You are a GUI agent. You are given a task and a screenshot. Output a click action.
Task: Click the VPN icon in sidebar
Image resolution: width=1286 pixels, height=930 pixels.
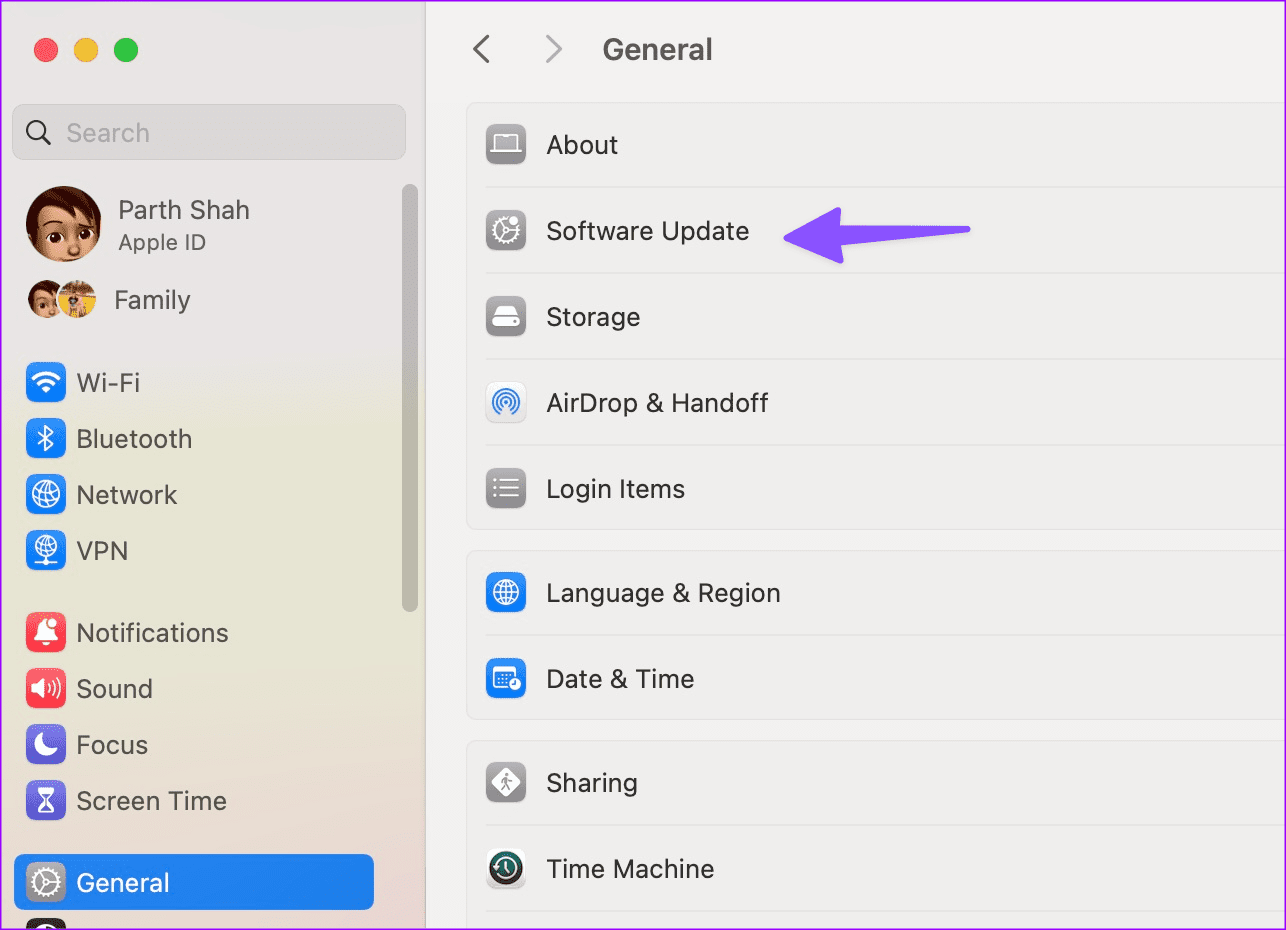tap(46, 551)
